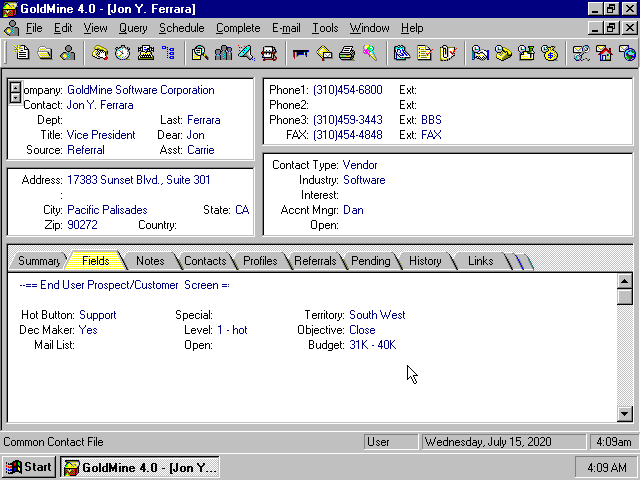Image resolution: width=640 pixels, height=480 pixels.
Task: Click the handshake with clock icon
Action: (480, 53)
